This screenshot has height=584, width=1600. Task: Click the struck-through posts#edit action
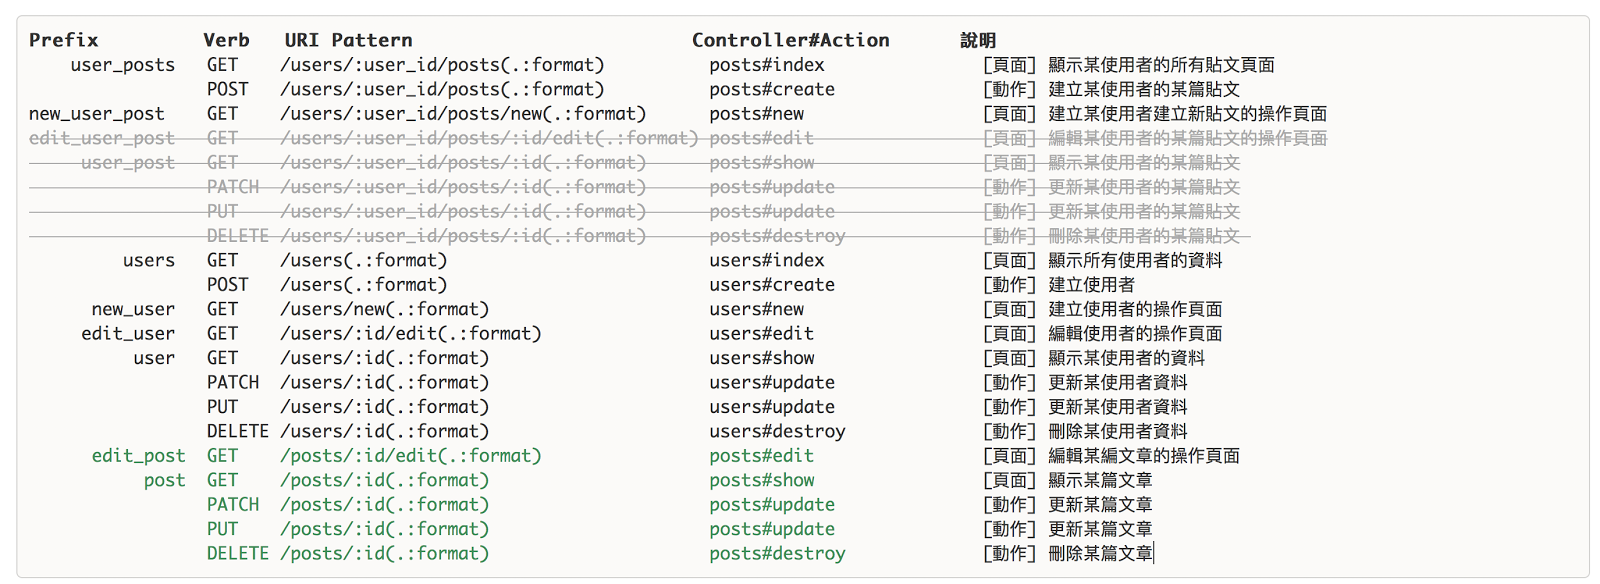tap(761, 138)
